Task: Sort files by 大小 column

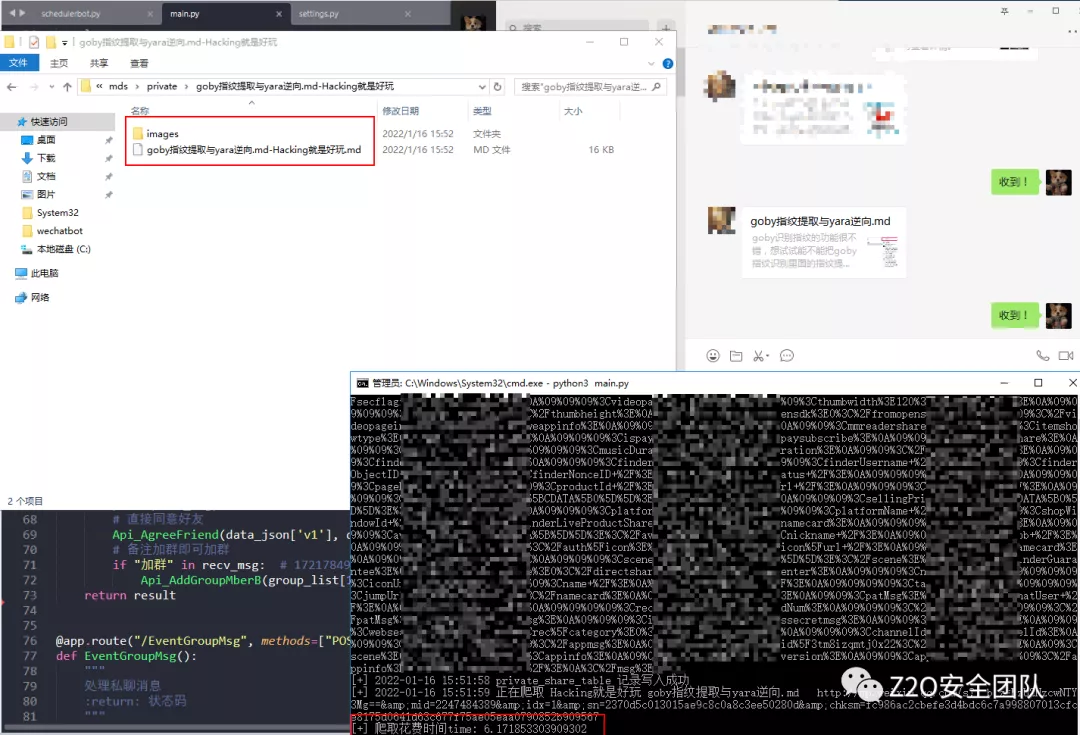Action: 573,111
